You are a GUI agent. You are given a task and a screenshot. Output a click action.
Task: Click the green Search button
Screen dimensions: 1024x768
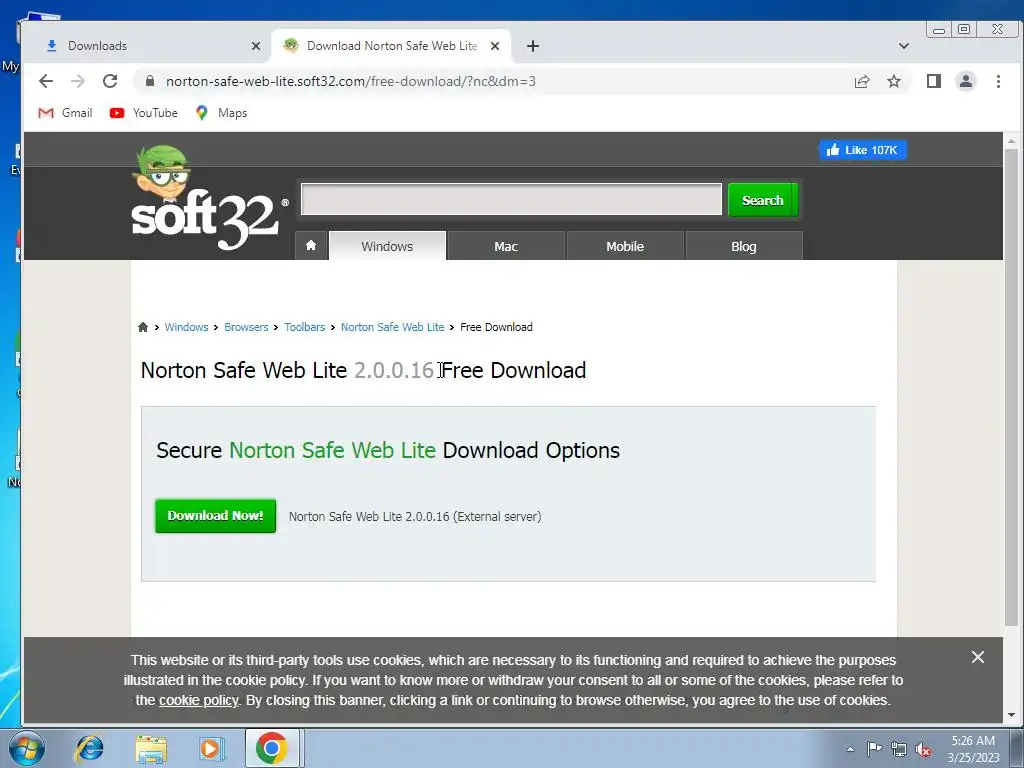coord(763,200)
